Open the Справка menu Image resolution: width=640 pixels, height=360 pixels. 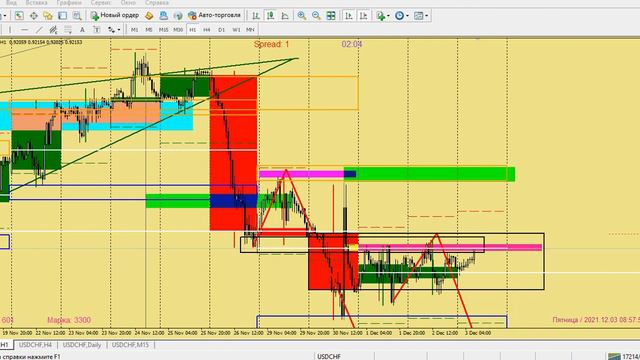(157, 3)
